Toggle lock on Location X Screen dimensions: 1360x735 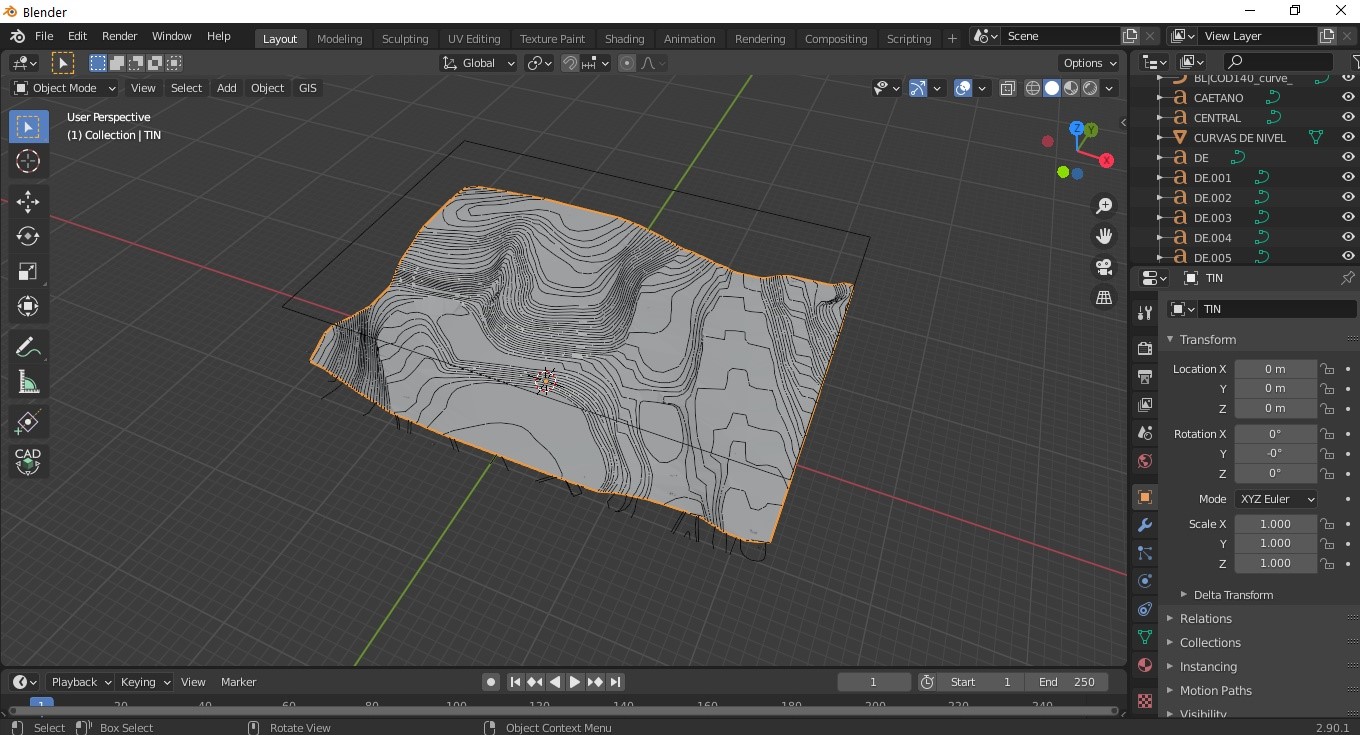[x=1327, y=369]
